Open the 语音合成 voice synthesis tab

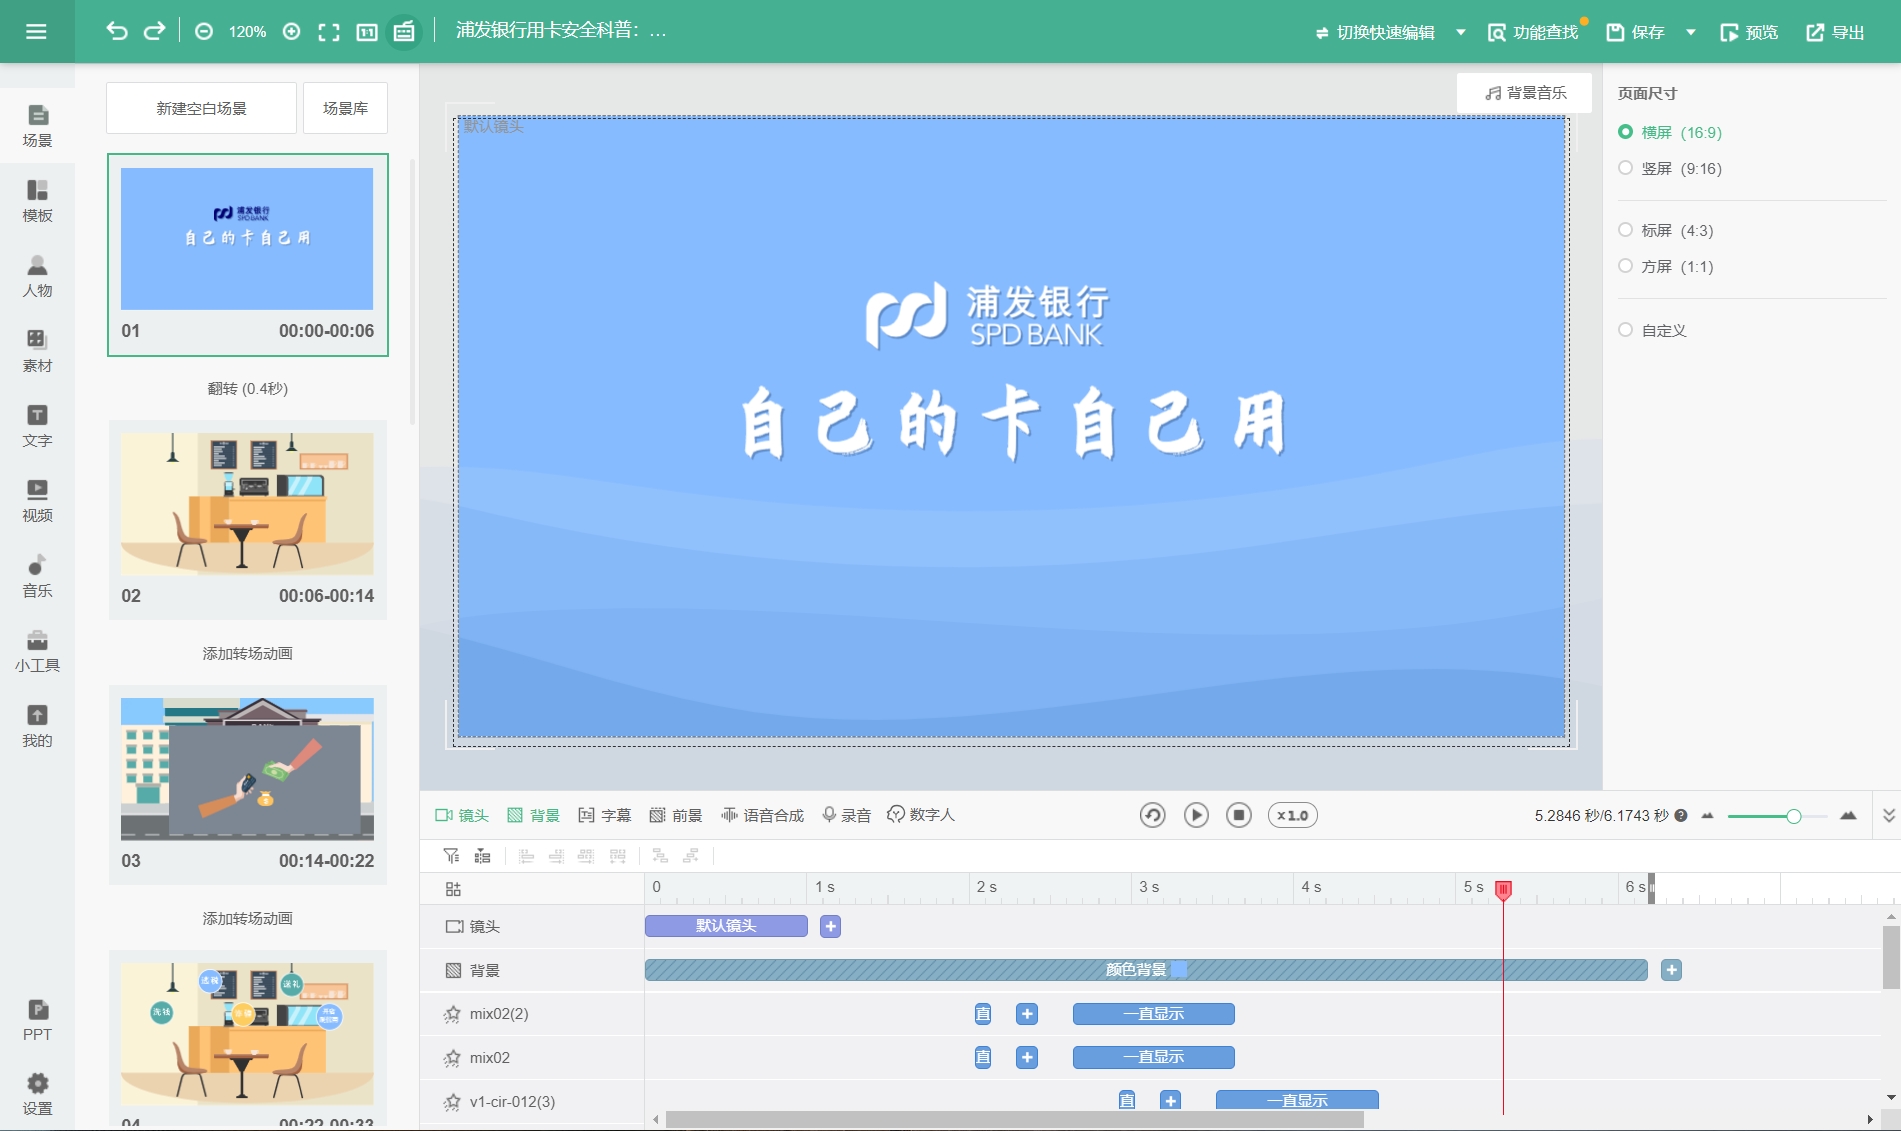[x=762, y=815]
